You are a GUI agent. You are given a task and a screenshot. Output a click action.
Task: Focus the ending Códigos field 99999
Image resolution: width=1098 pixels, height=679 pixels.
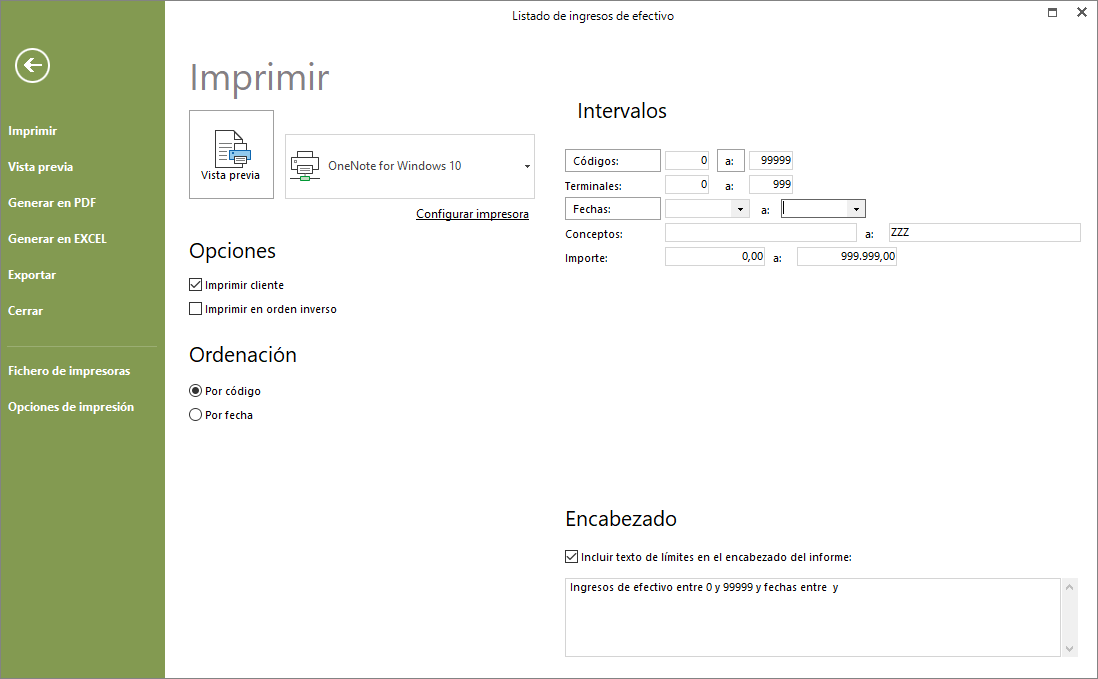771,160
